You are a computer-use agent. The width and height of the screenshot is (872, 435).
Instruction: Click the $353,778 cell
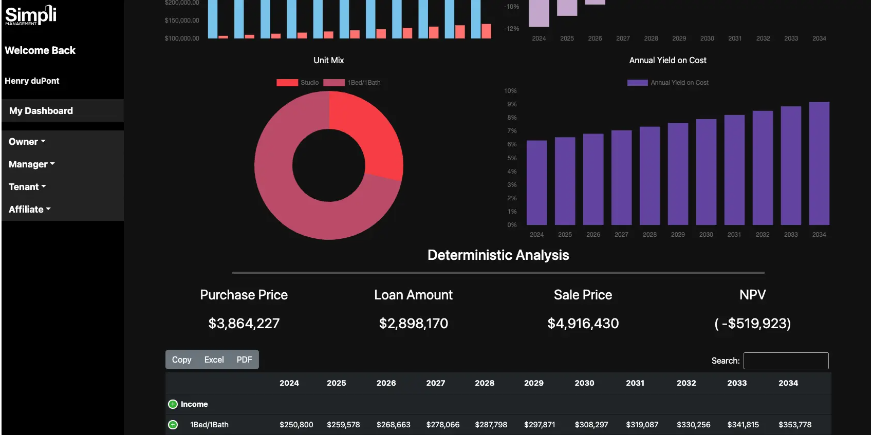796,424
